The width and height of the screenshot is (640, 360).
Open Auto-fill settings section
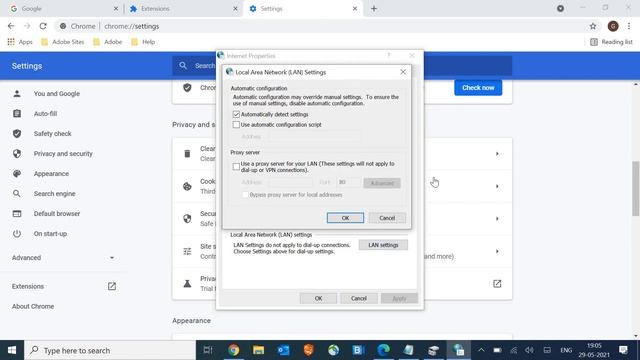pyautogui.click(x=45, y=113)
